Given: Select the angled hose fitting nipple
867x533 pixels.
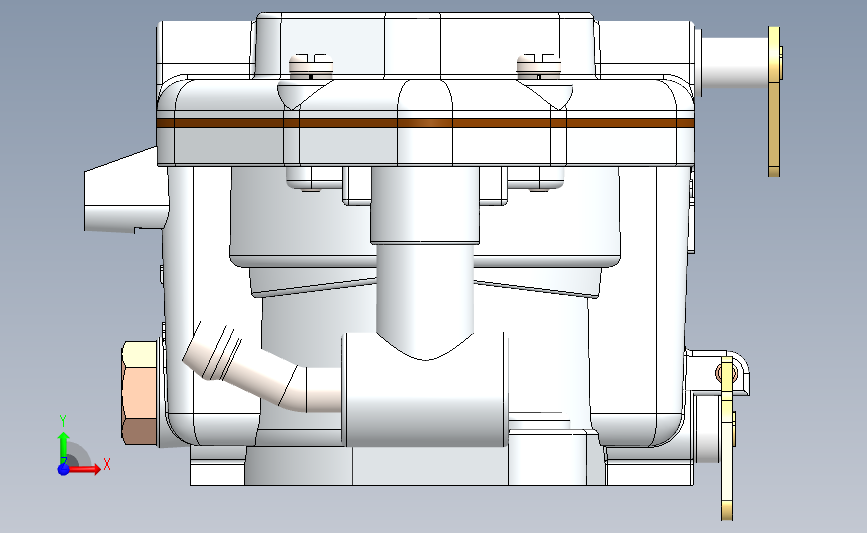Looking at the screenshot, I should pos(263,367).
